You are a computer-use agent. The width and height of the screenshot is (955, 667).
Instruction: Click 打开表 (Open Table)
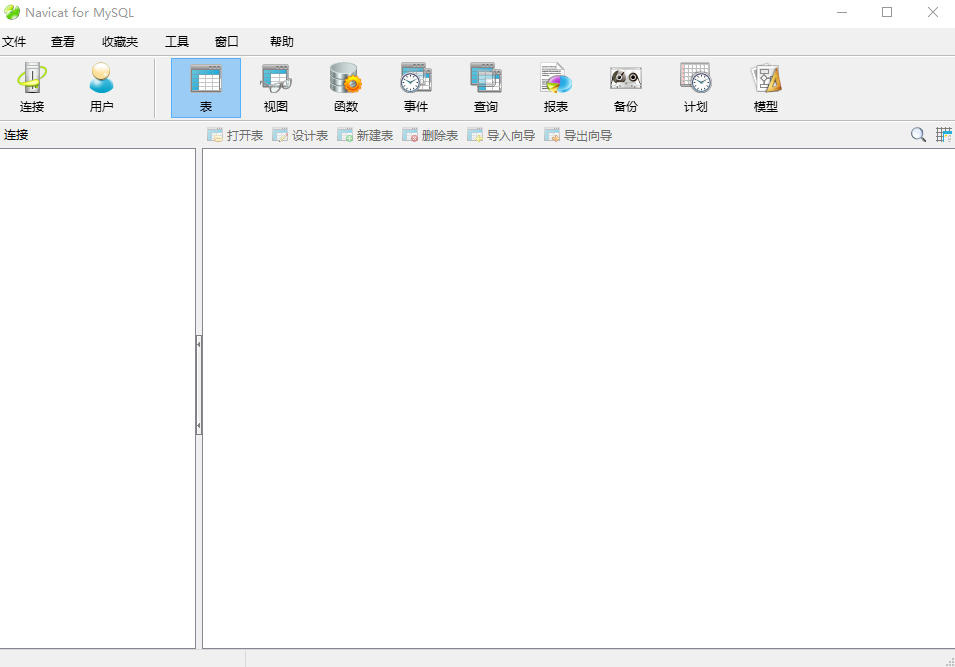click(x=235, y=135)
